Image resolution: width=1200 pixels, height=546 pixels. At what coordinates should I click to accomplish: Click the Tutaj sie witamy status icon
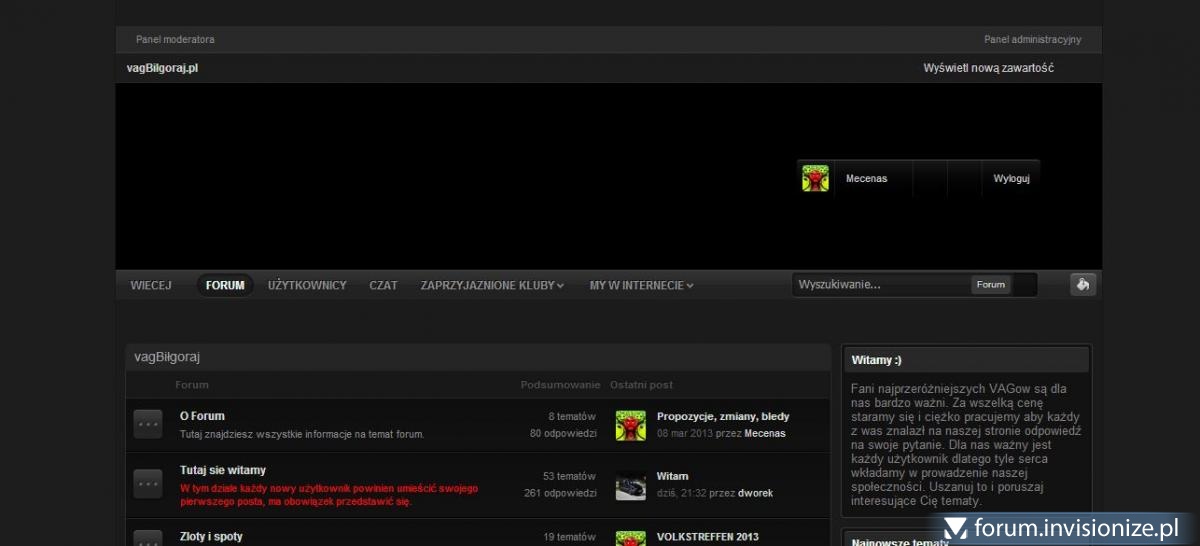(x=148, y=484)
